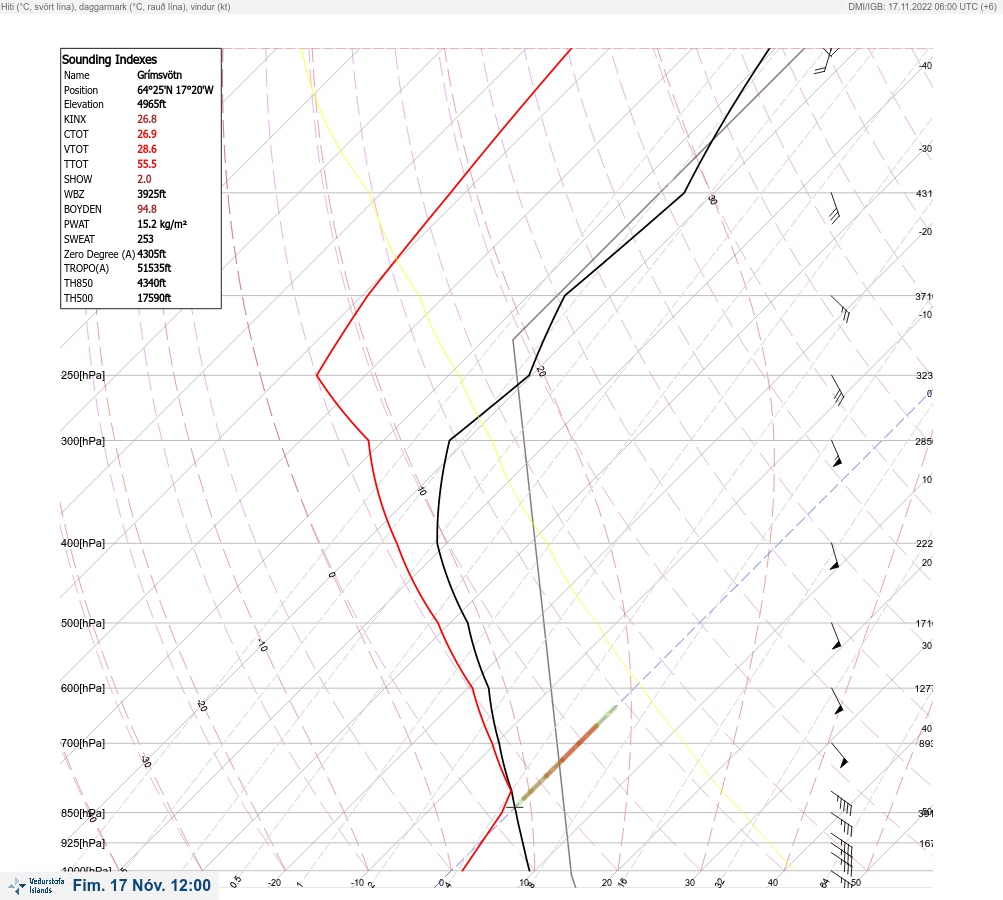Click the CTOT value 26.9
The image size is (1003, 900).
[x=146, y=134]
